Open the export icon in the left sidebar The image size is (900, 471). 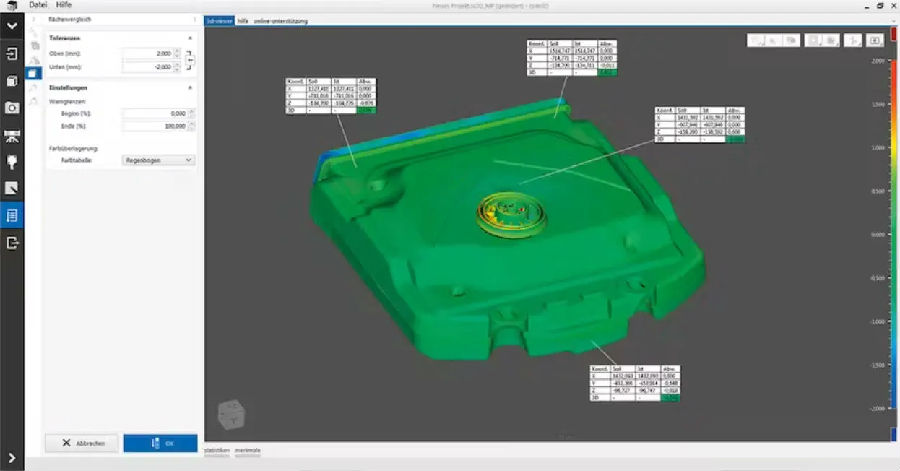11,243
